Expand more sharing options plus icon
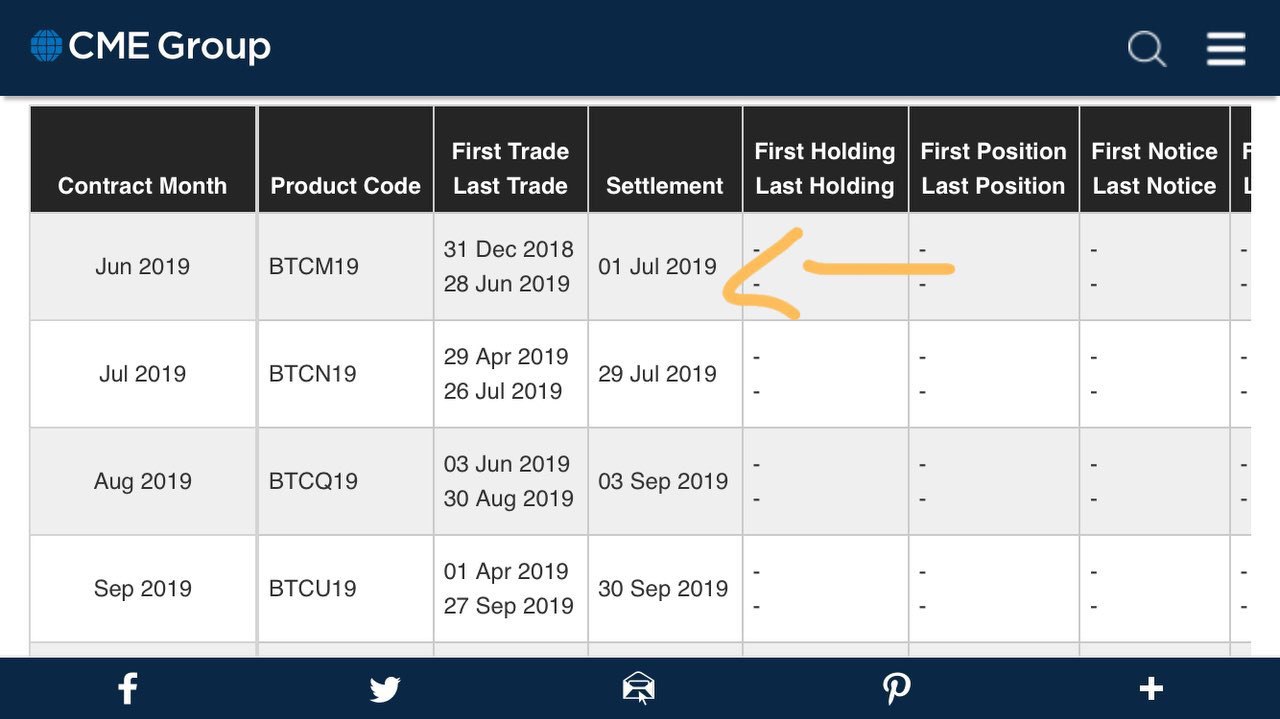Screen dimensions: 1280x719 1151,688
